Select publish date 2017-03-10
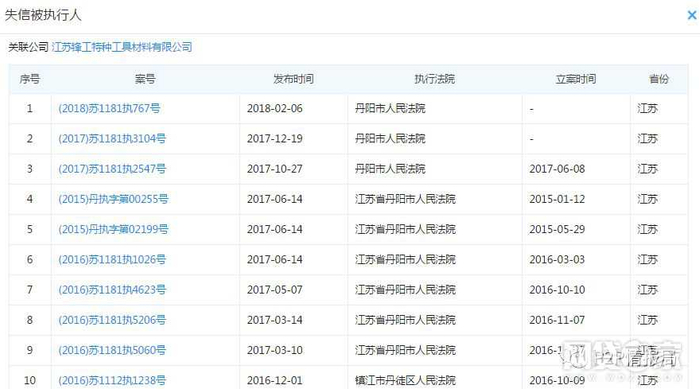The width and height of the screenshot is (700, 389). (x=275, y=350)
